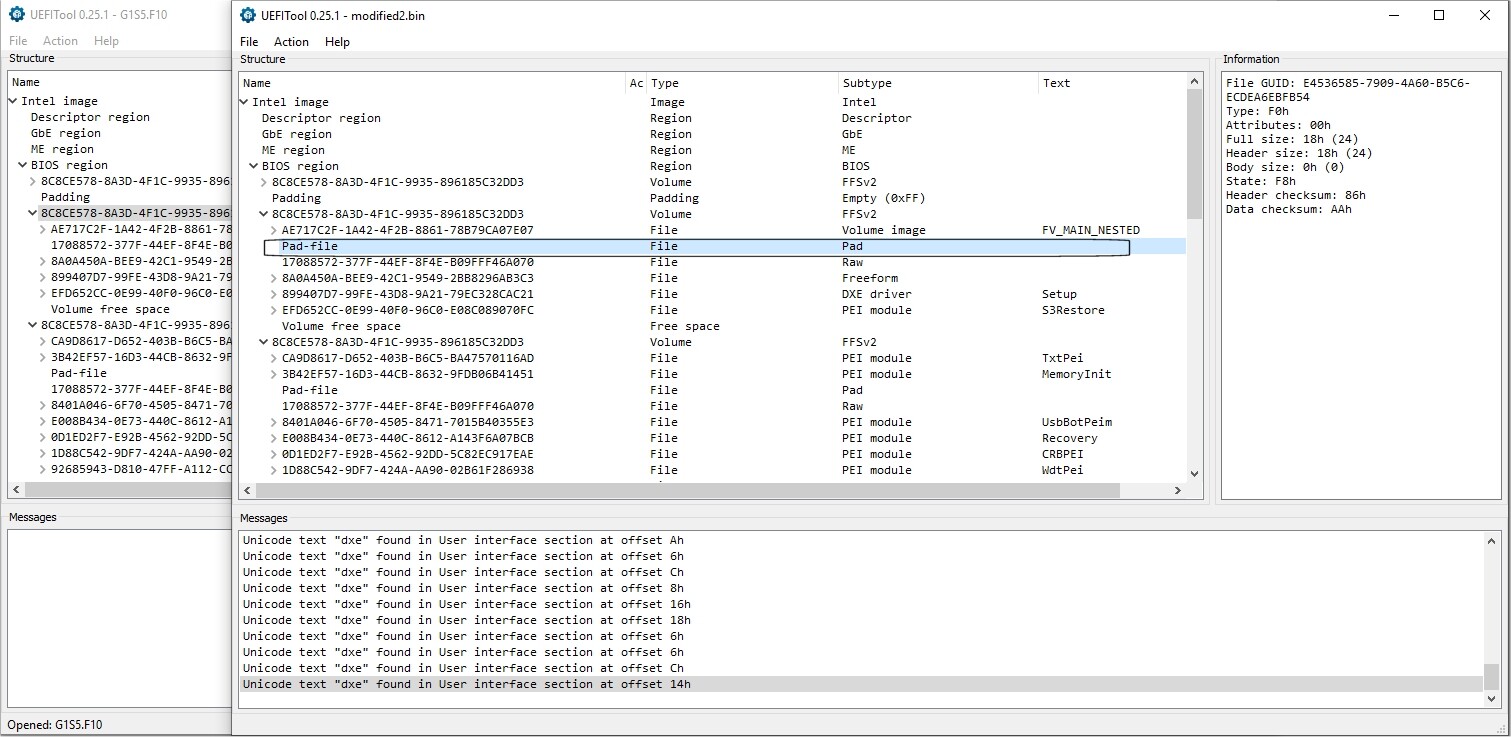Select 1D88C542 WdtPei module row
1511x737 pixels.
pos(713,470)
